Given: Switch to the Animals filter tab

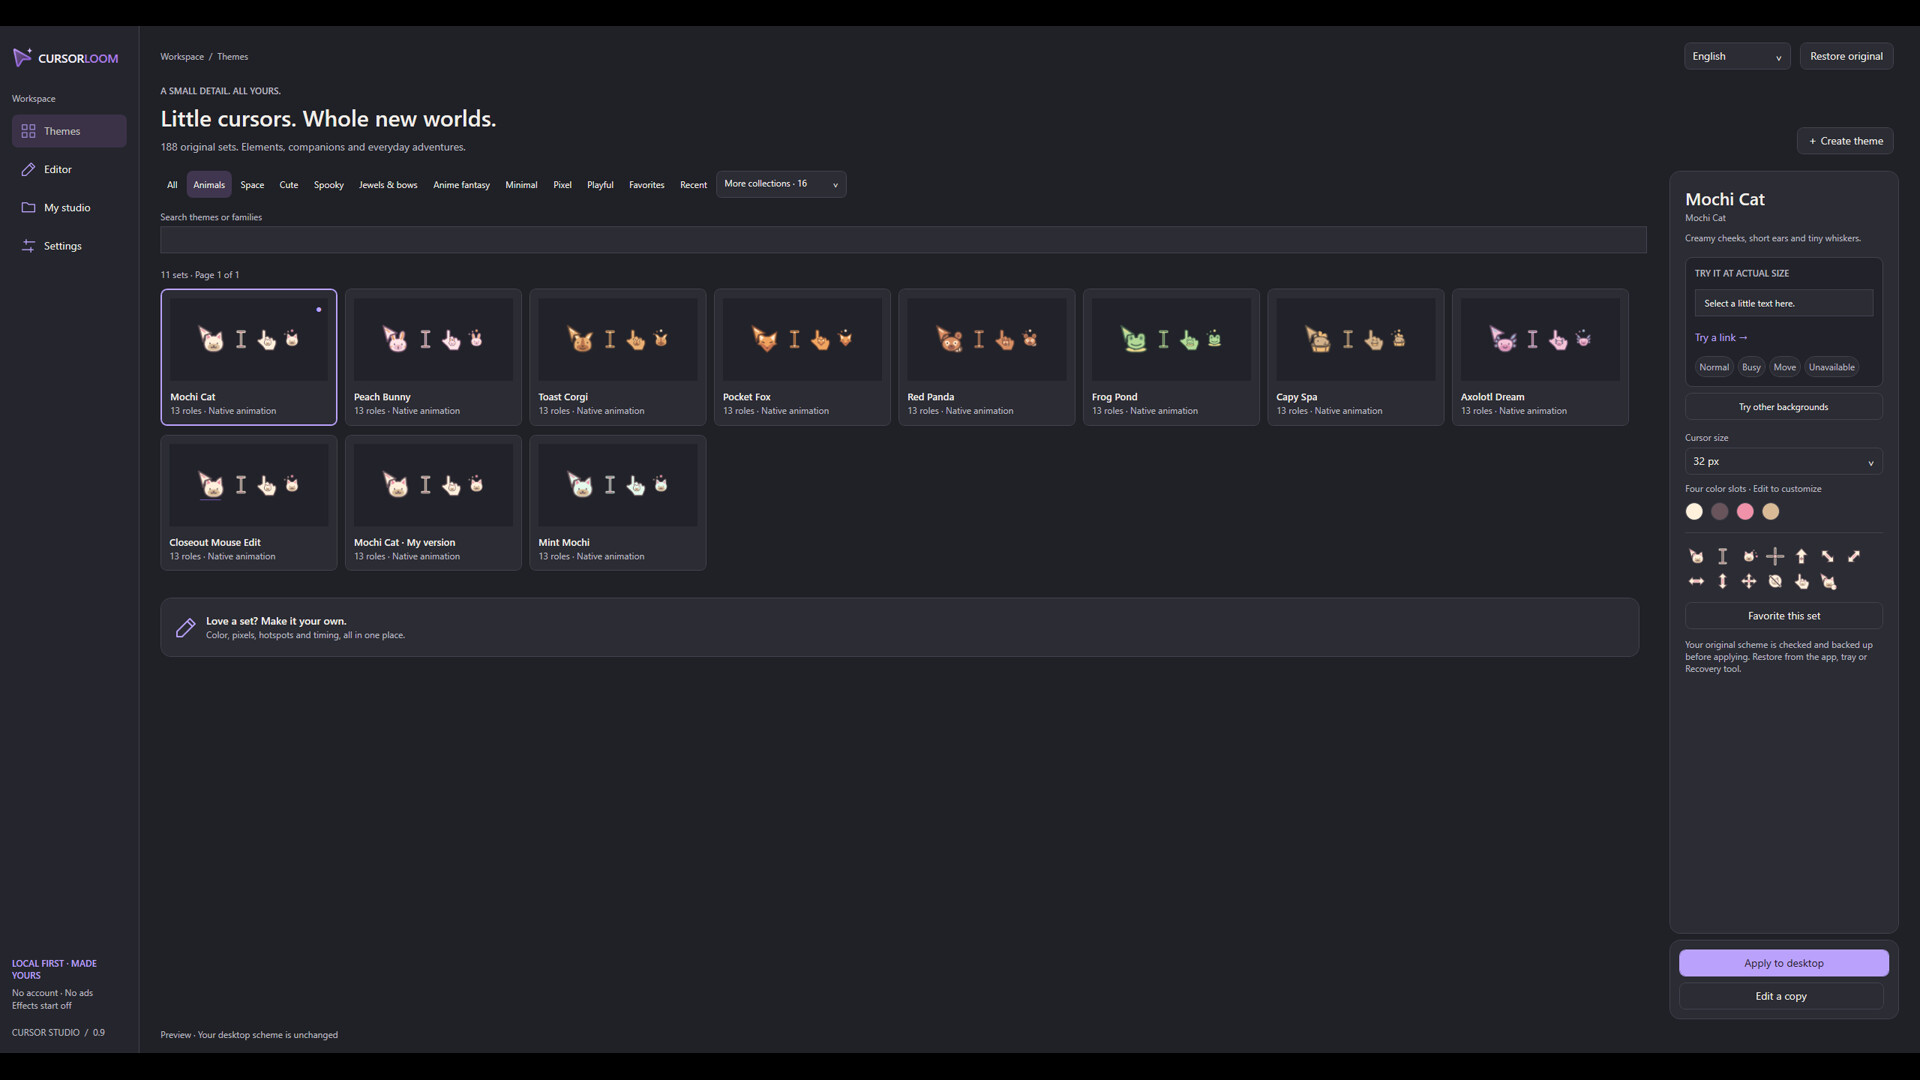Looking at the screenshot, I should tap(209, 185).
